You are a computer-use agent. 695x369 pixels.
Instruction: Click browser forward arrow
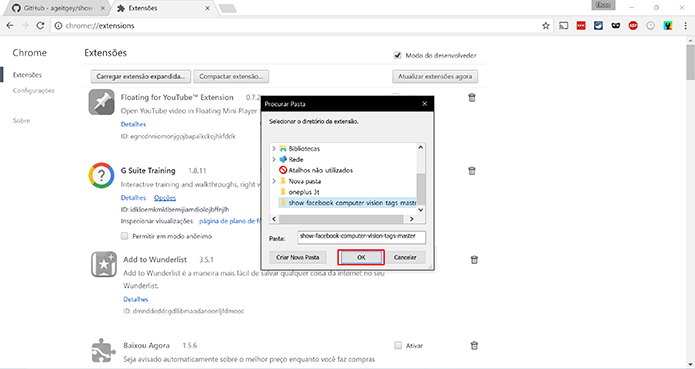25,26
